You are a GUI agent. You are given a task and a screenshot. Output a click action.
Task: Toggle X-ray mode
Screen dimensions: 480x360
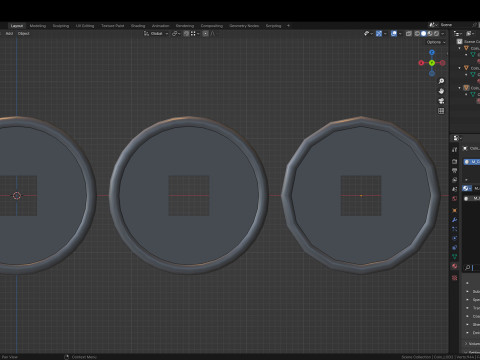pyautogui.click(x=408, y=34)
